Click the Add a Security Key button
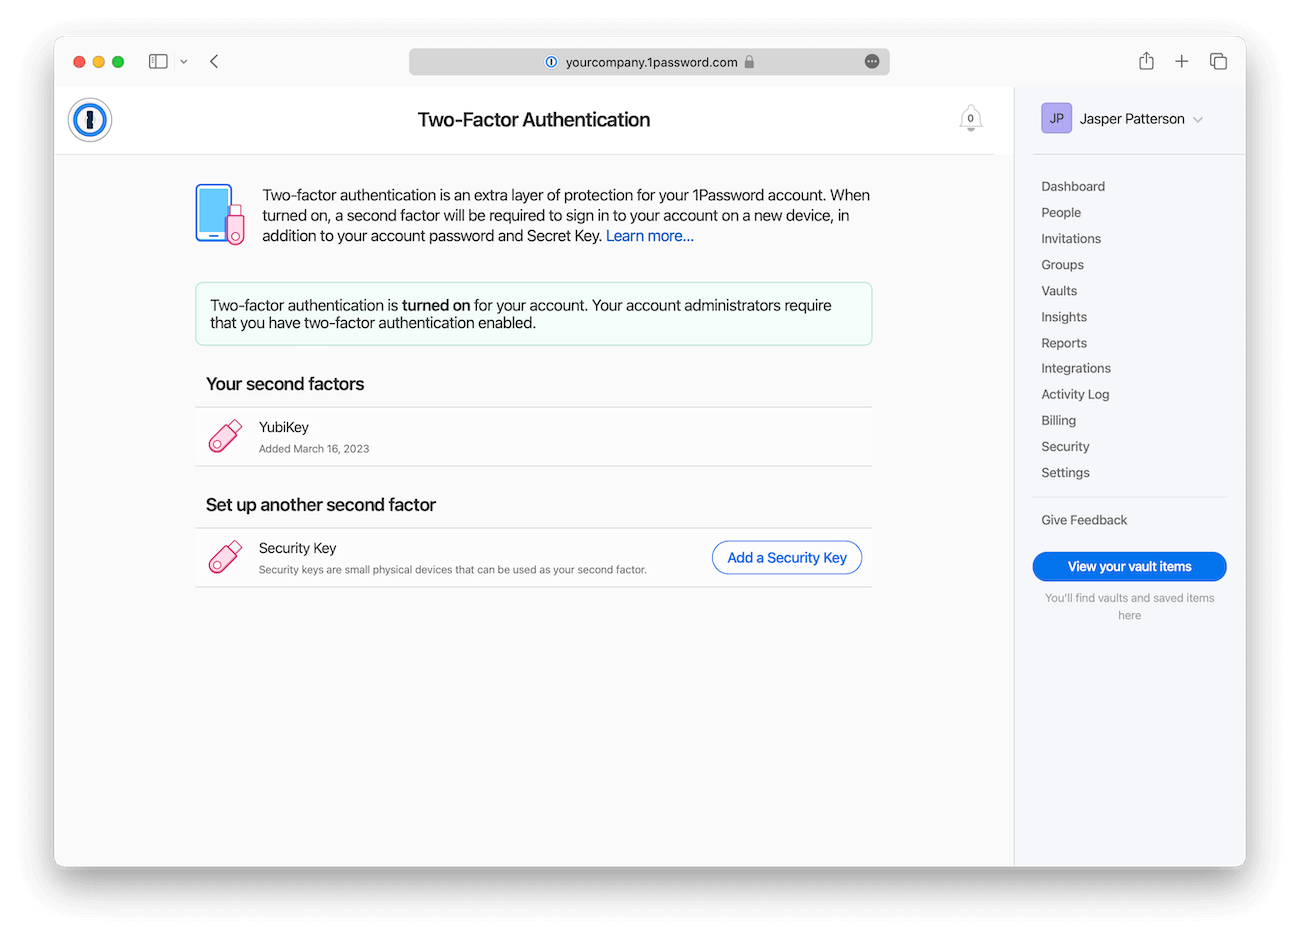Viewport: 1300px width, 938px height. [786, 557]
